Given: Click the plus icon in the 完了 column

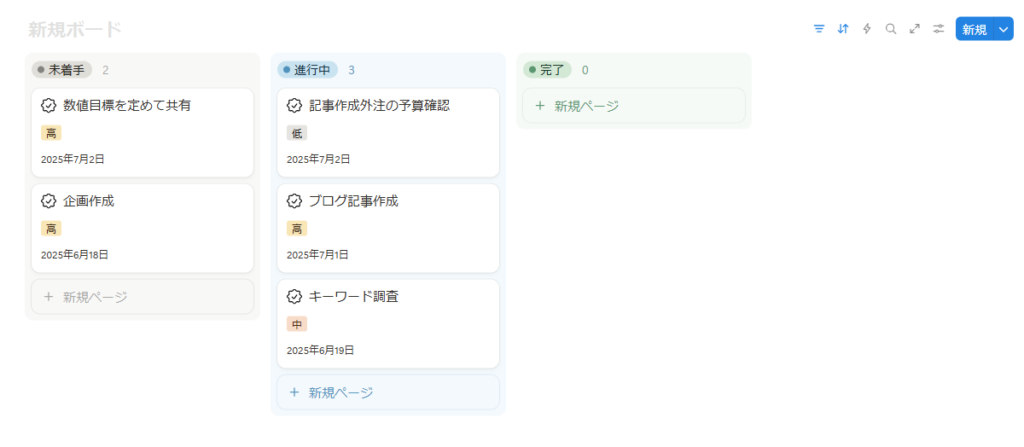Looking at the screenshot, I should point(540,106).
